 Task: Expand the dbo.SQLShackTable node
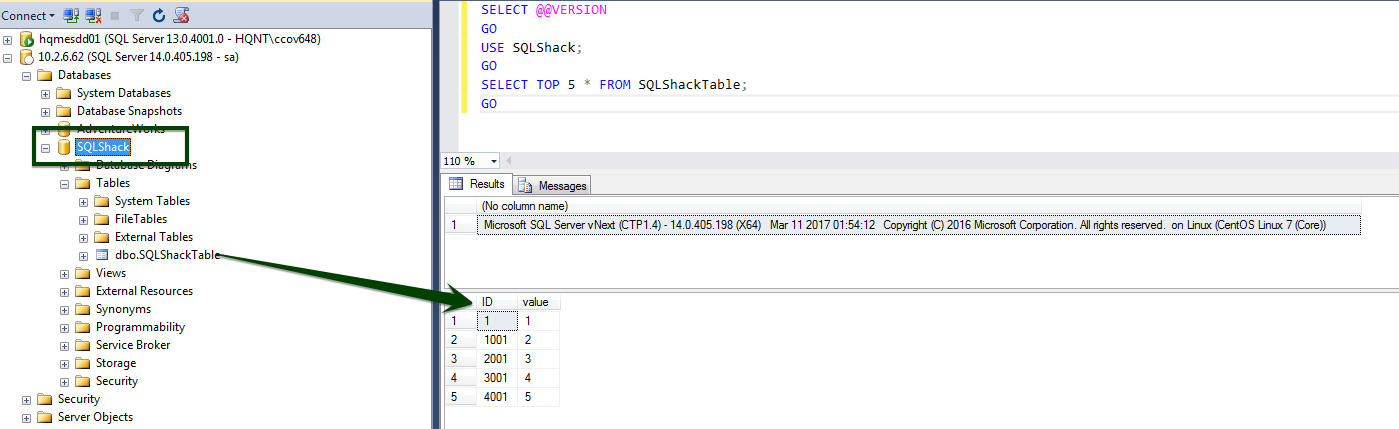point(84,255)
